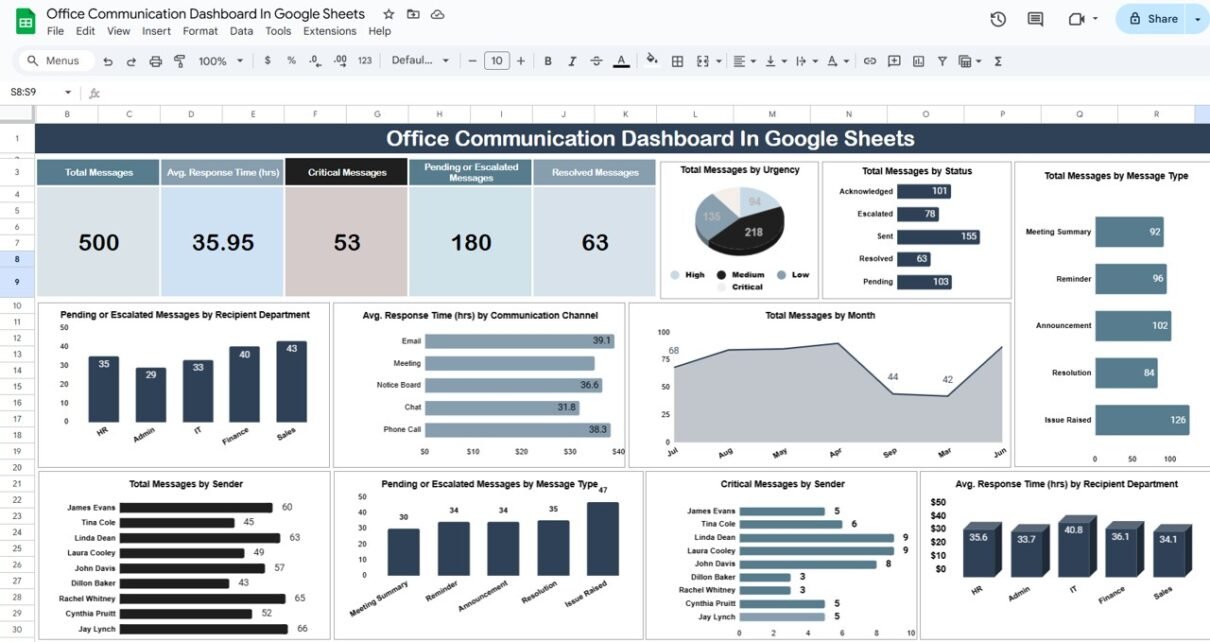Open the Borders tool

pyautogui.click(x=677, y=61)
